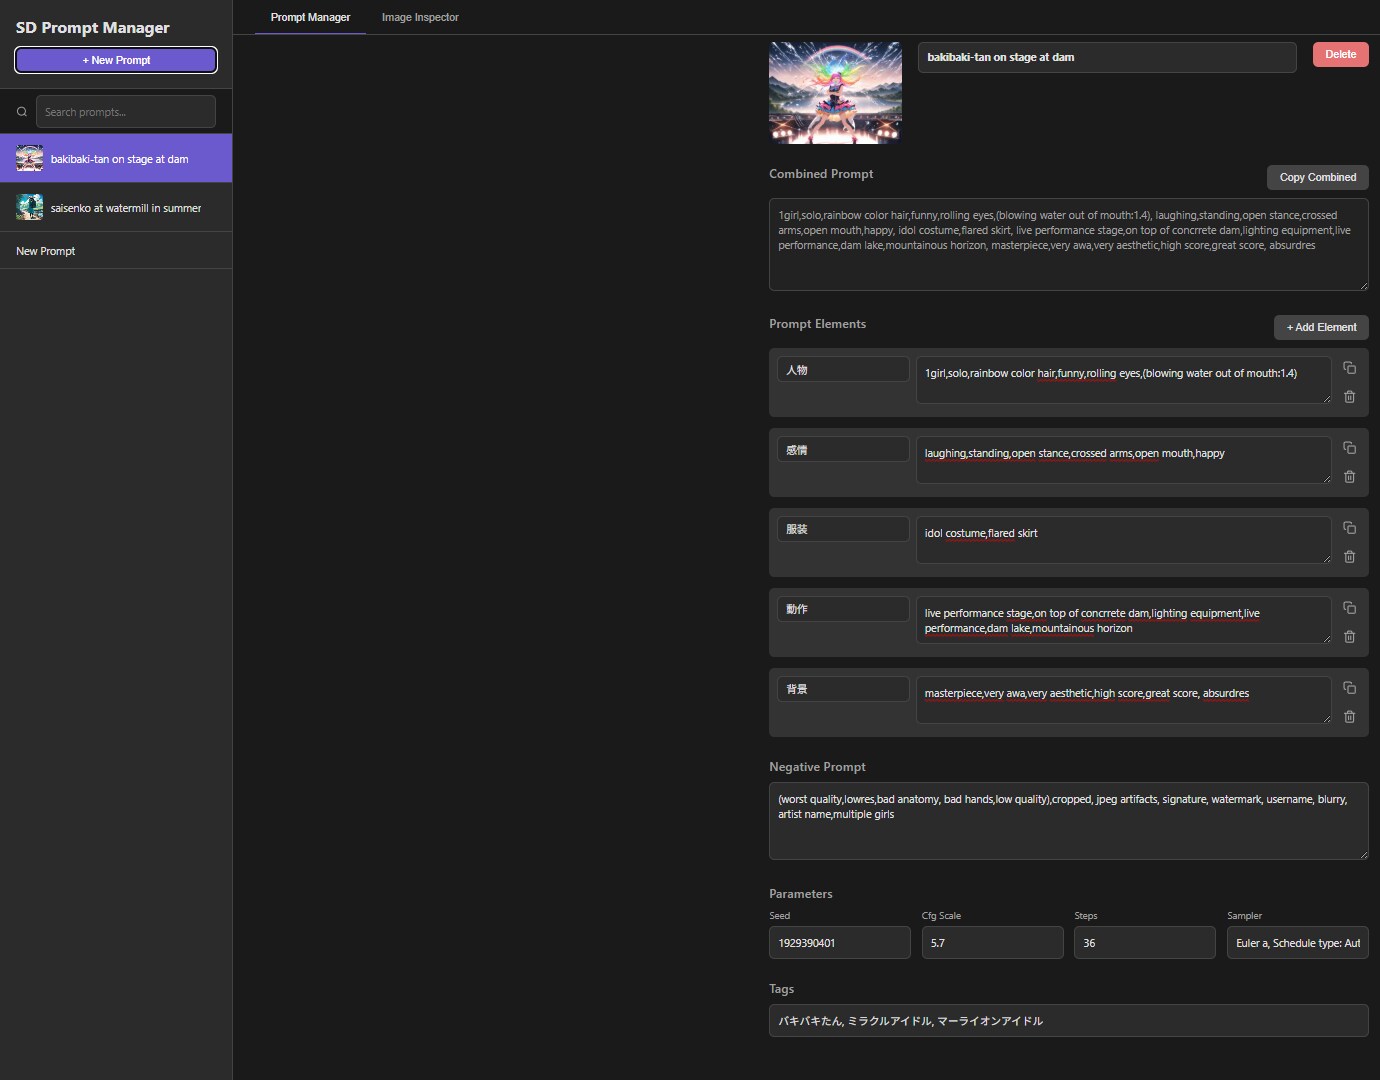
Task: Delete the 背景 element with trash icon
Action: (x=1349, y=717)
